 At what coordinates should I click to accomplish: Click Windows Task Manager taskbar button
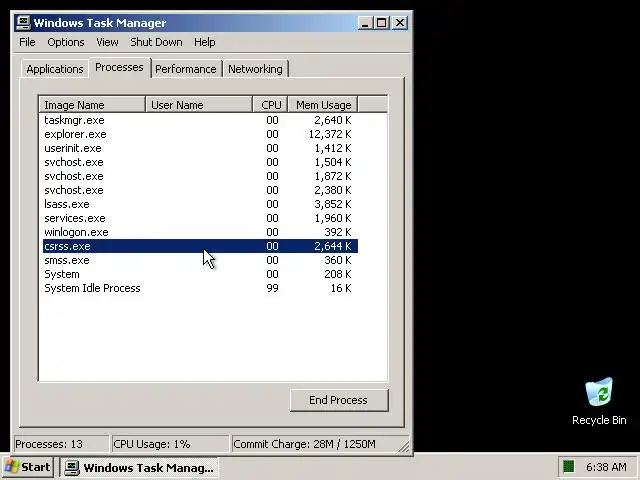point(140,467)
